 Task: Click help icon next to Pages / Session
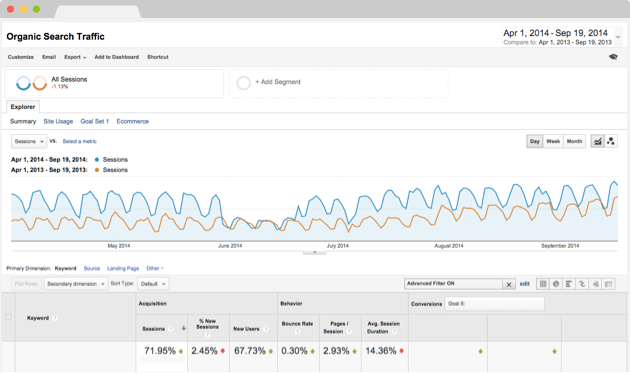tap(349, 332)
